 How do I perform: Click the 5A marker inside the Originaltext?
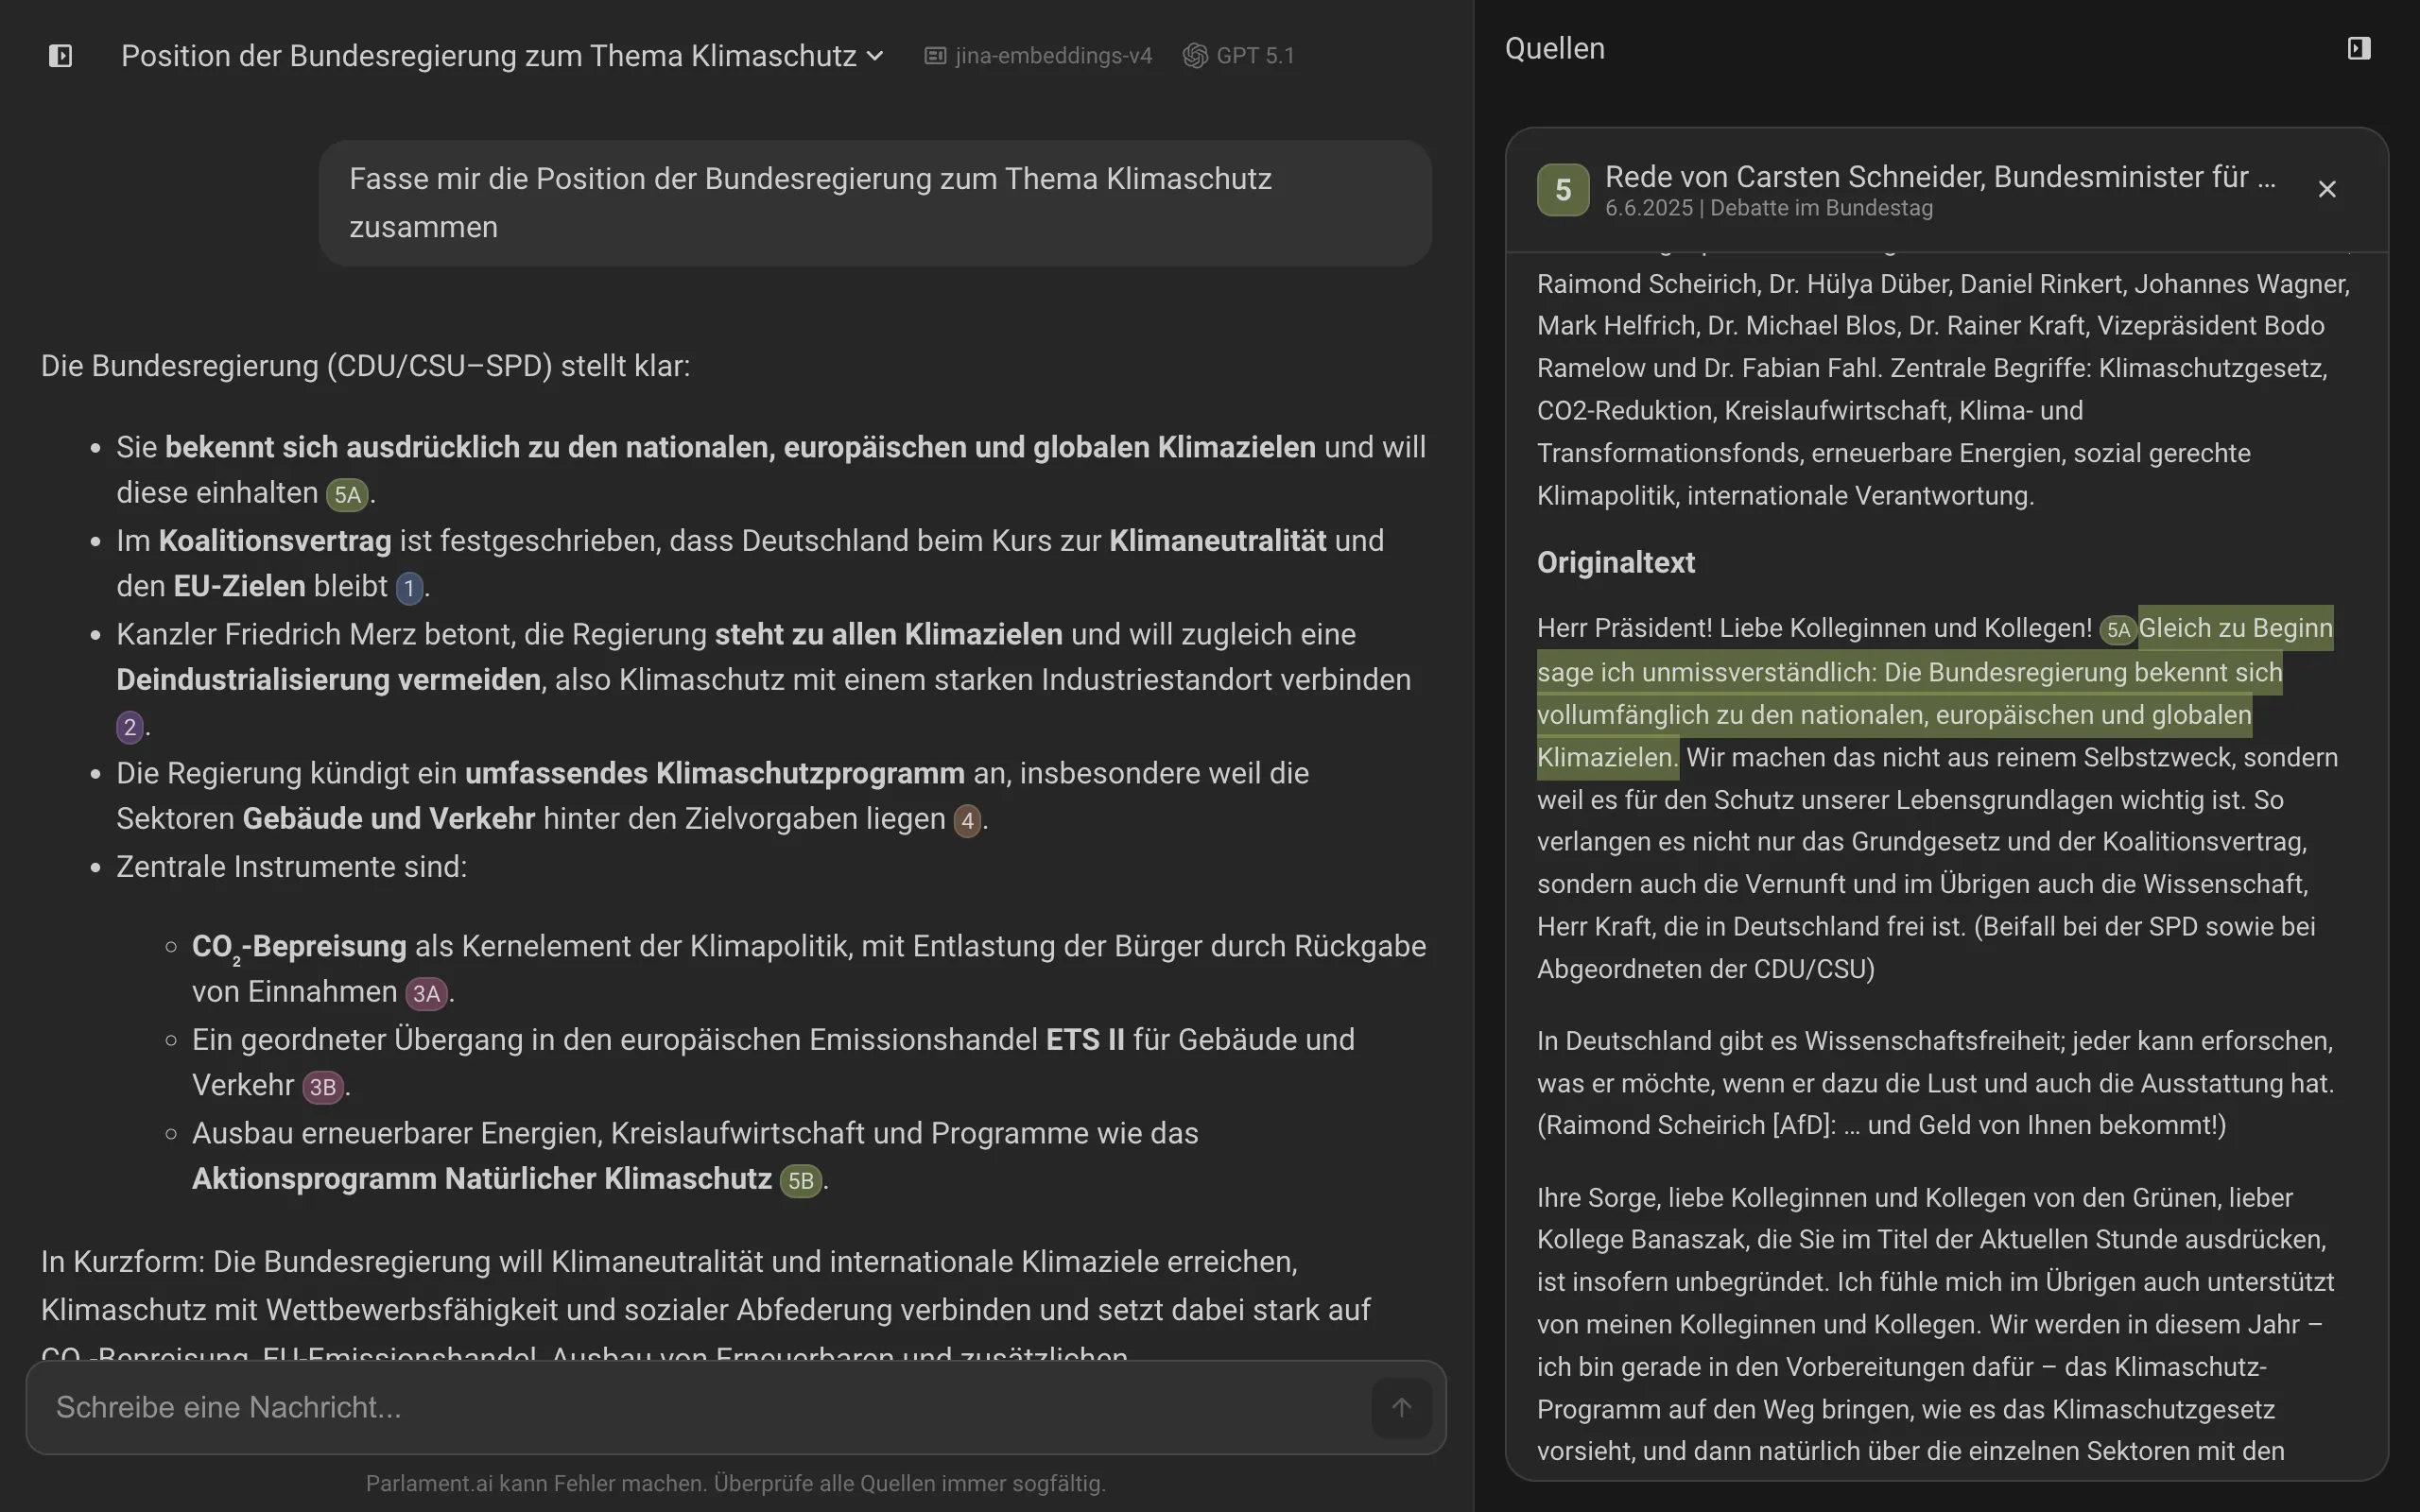(x=2118, y=630)
